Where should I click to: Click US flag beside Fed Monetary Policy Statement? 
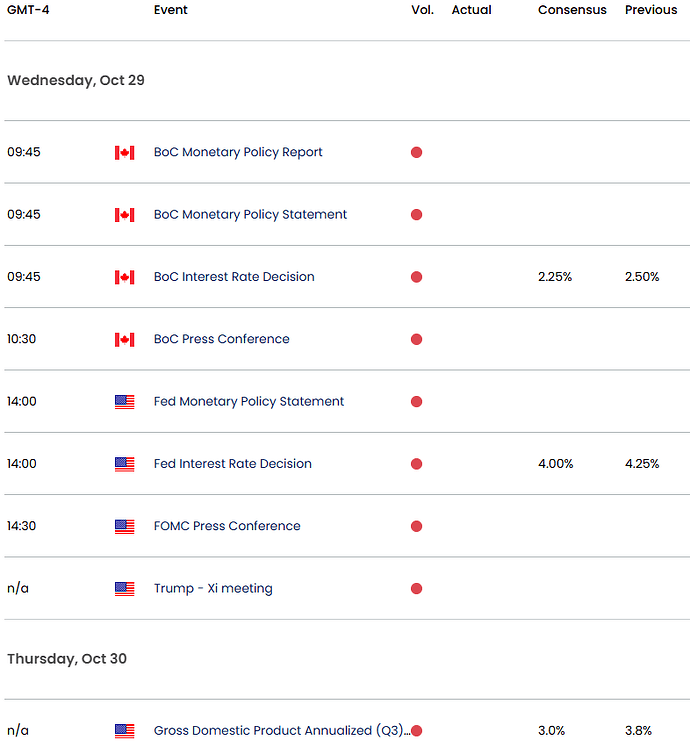coord(124,402)
